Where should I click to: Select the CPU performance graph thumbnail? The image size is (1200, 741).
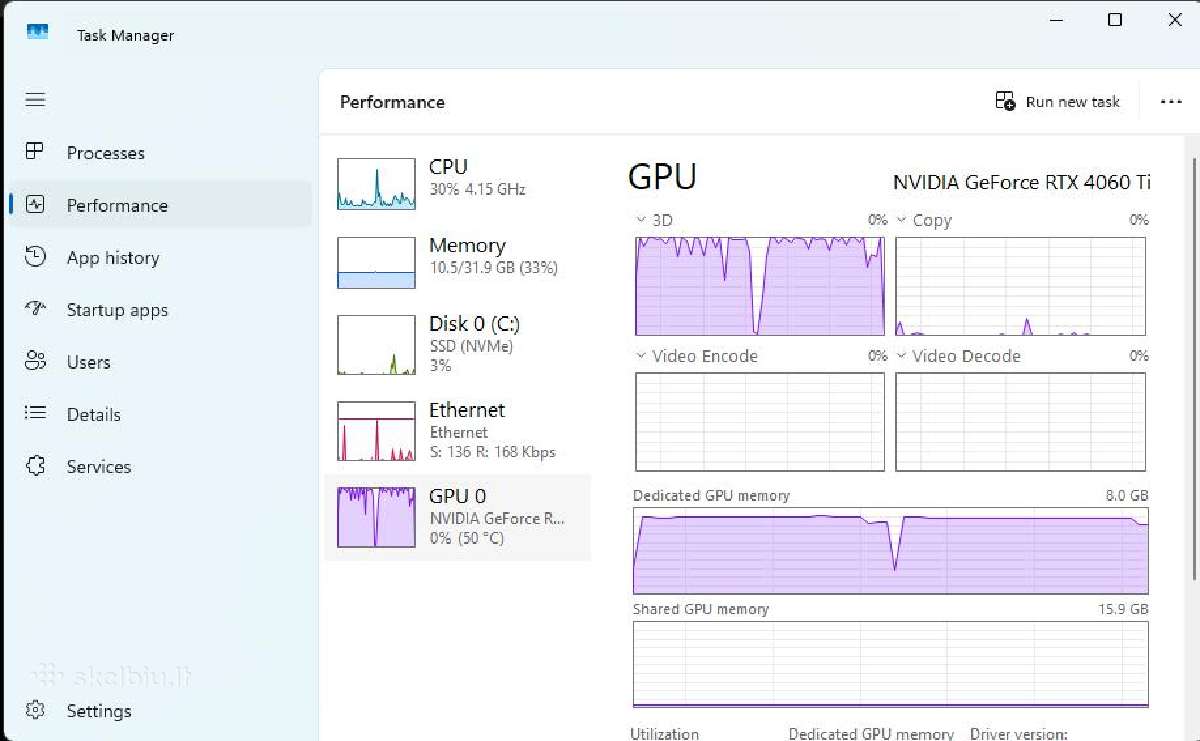(377, 184)
